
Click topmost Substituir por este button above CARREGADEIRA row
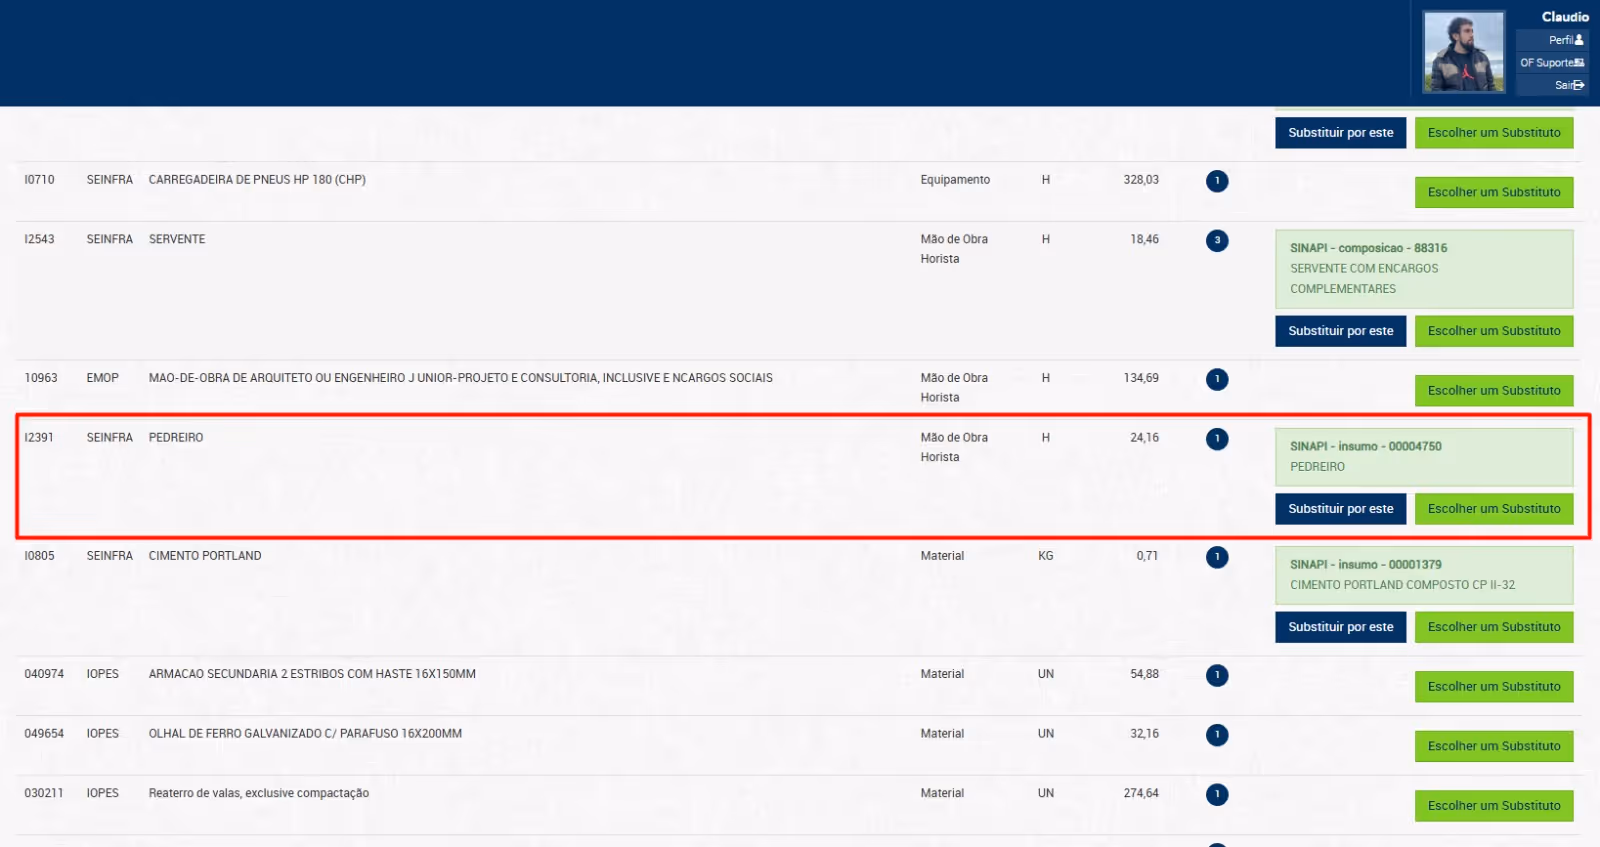pyautogui.click(x=1341, y=133)
